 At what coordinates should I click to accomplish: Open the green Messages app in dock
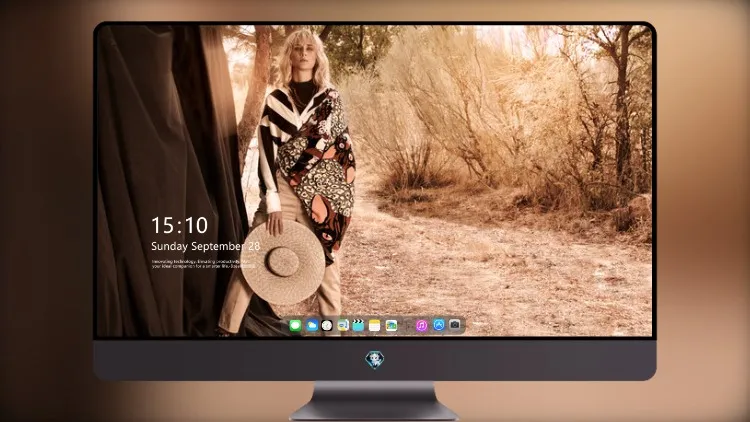[295, 325]
